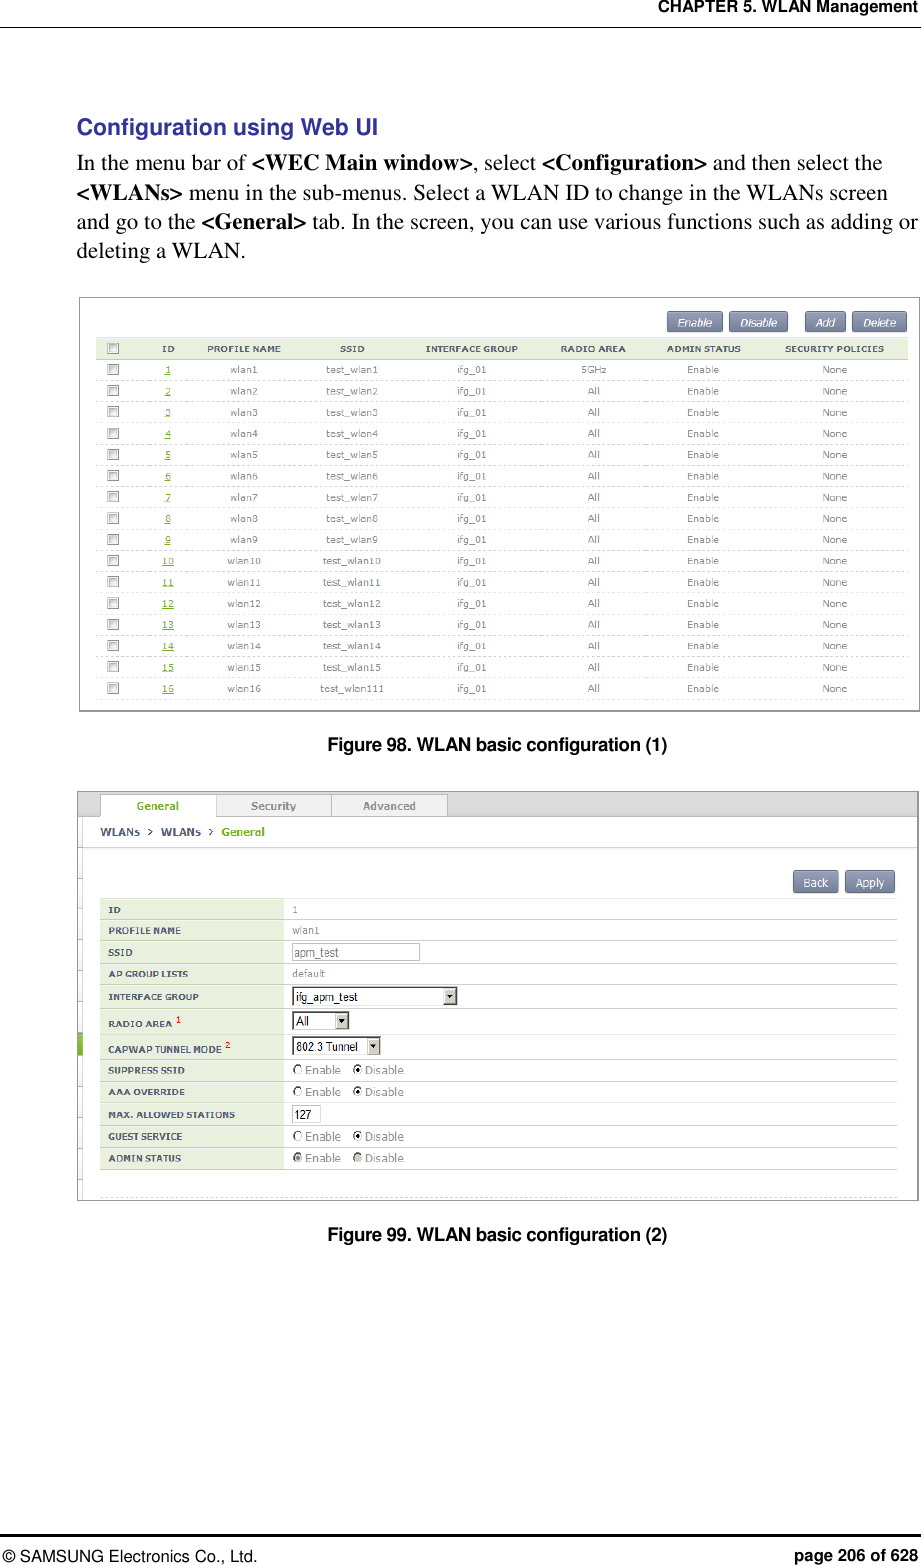Check the box for wlan16 row

click(x=113, y=688)
